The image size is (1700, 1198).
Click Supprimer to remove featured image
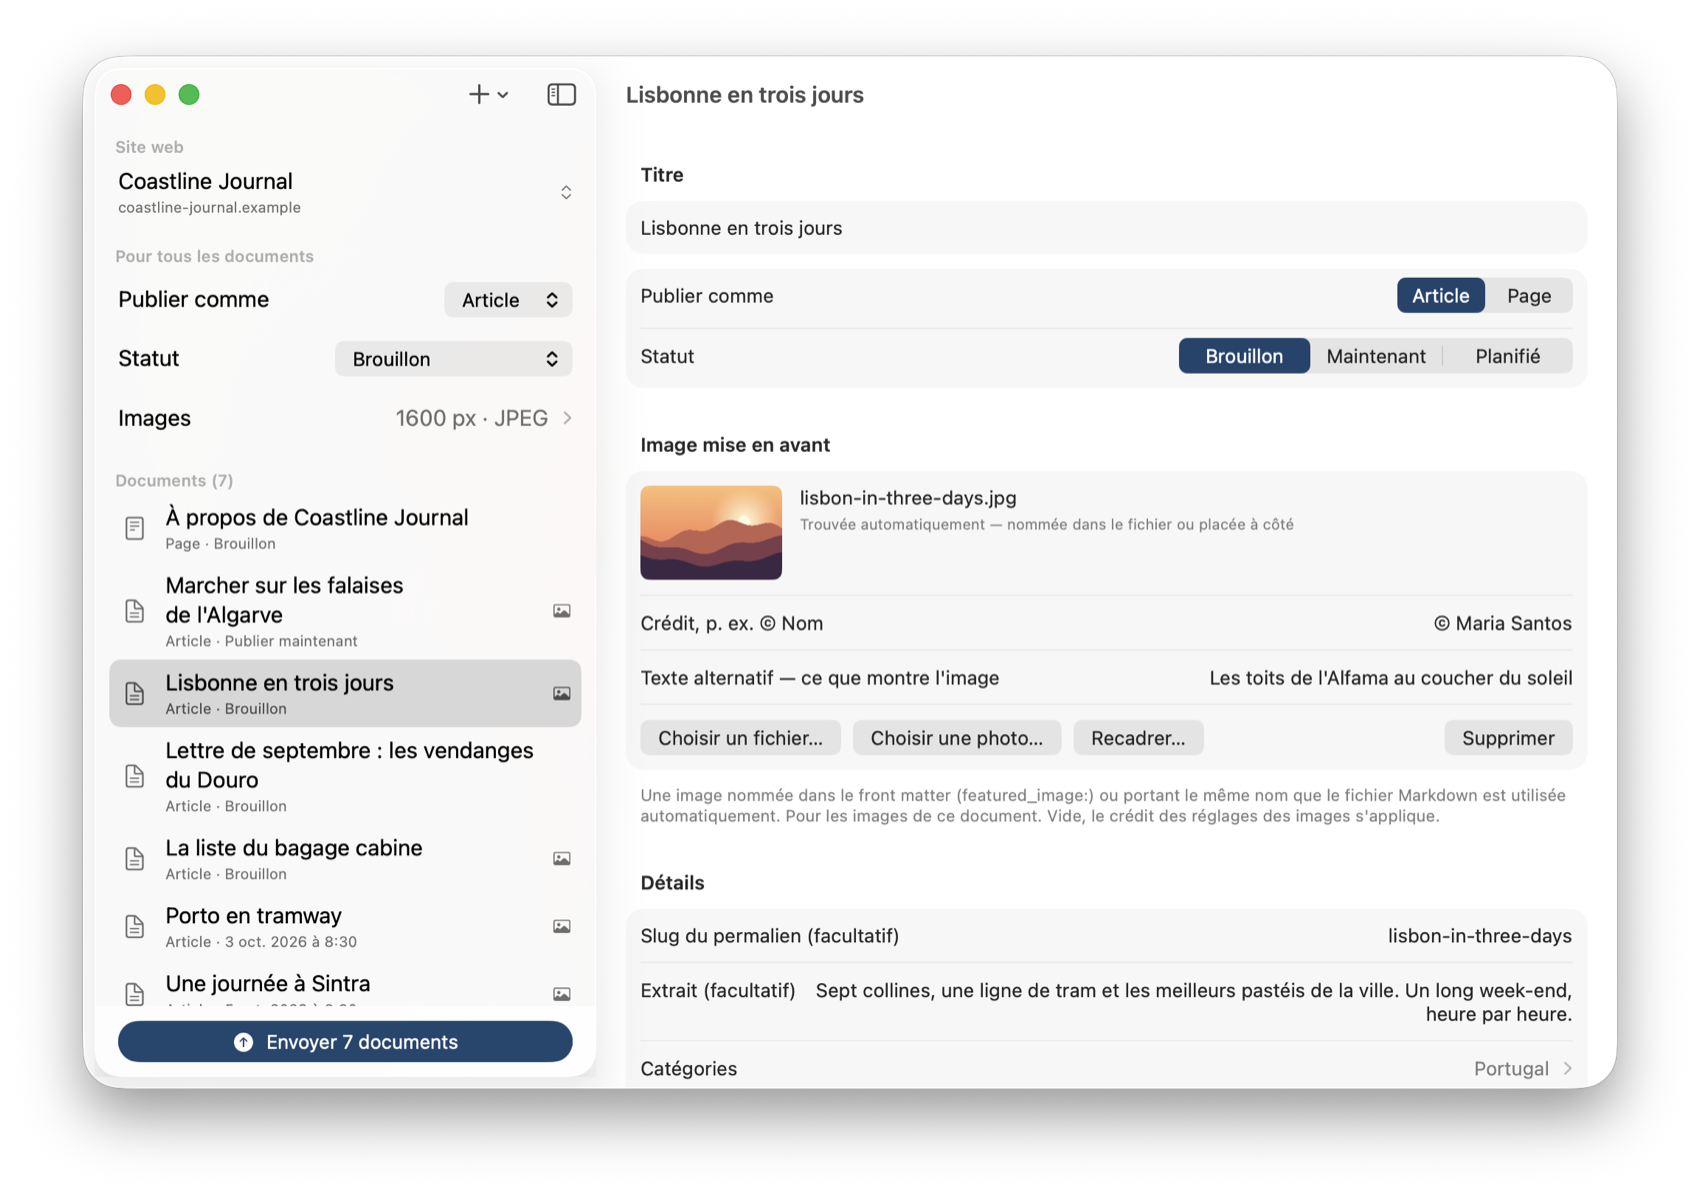(1508, 738)
